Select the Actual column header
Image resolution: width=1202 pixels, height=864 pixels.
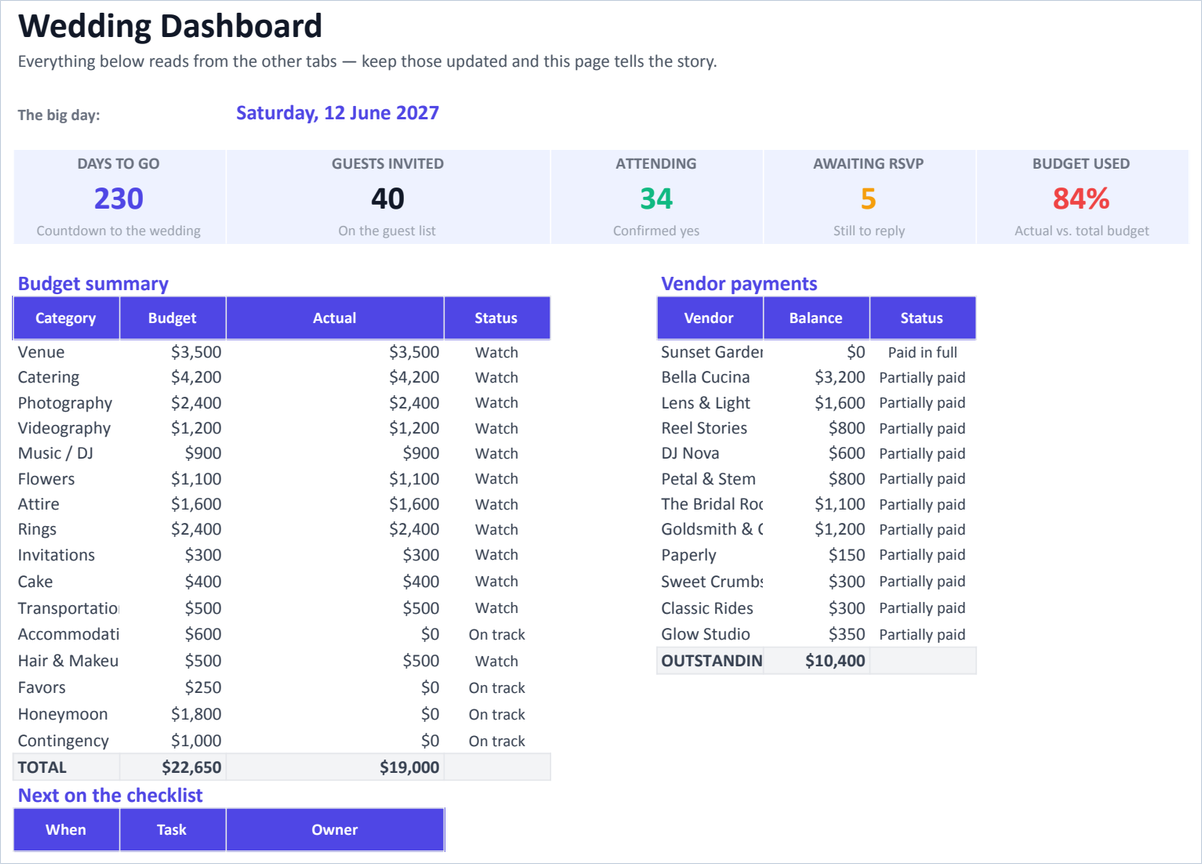[x=334, y=318]
